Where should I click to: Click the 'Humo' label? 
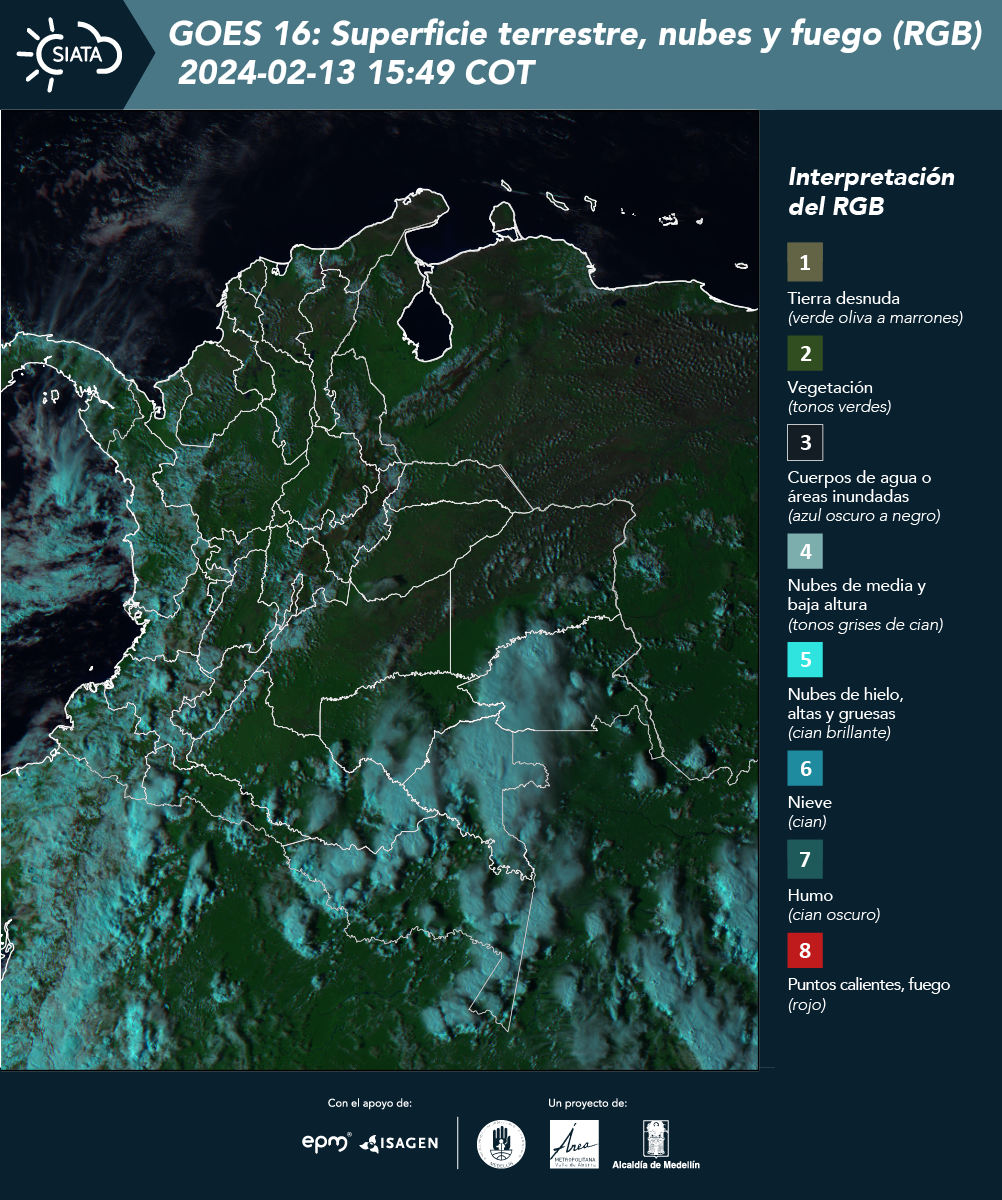pyautogui.click(x=810, y=895)
